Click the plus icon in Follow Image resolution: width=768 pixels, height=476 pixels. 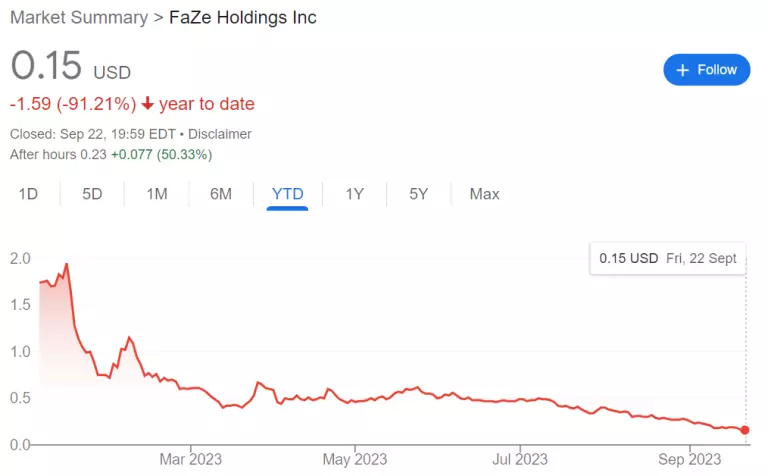click(x=683, y=70)
